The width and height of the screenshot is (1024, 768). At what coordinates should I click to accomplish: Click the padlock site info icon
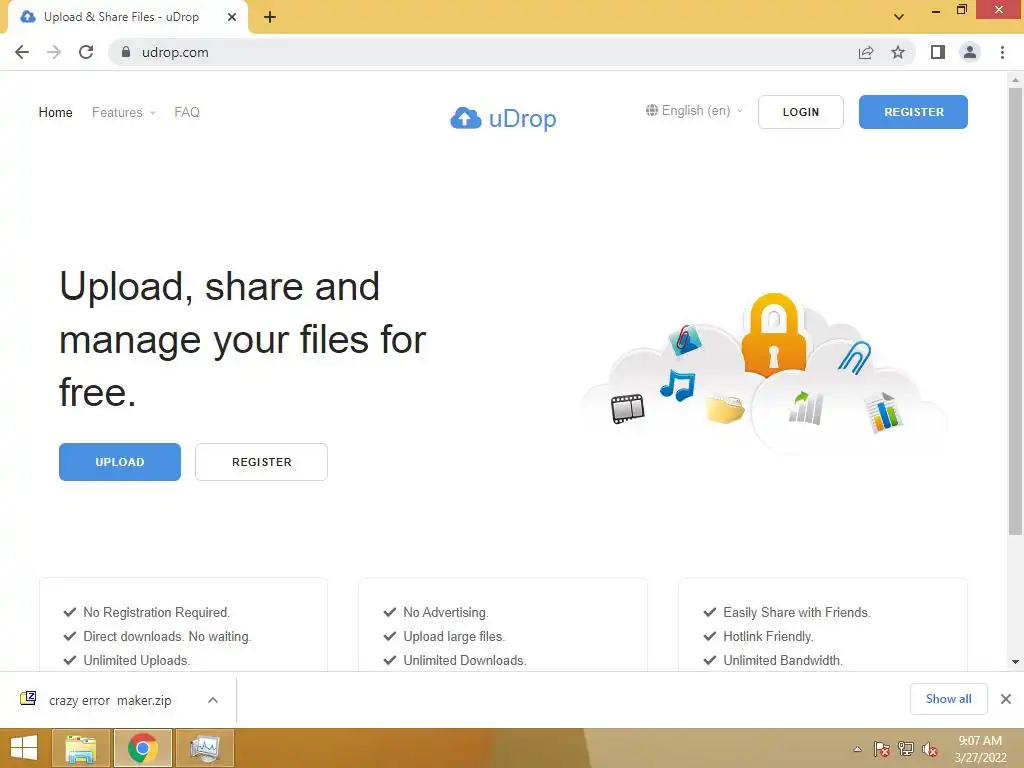pyautogui.click(x=126, y=52)
